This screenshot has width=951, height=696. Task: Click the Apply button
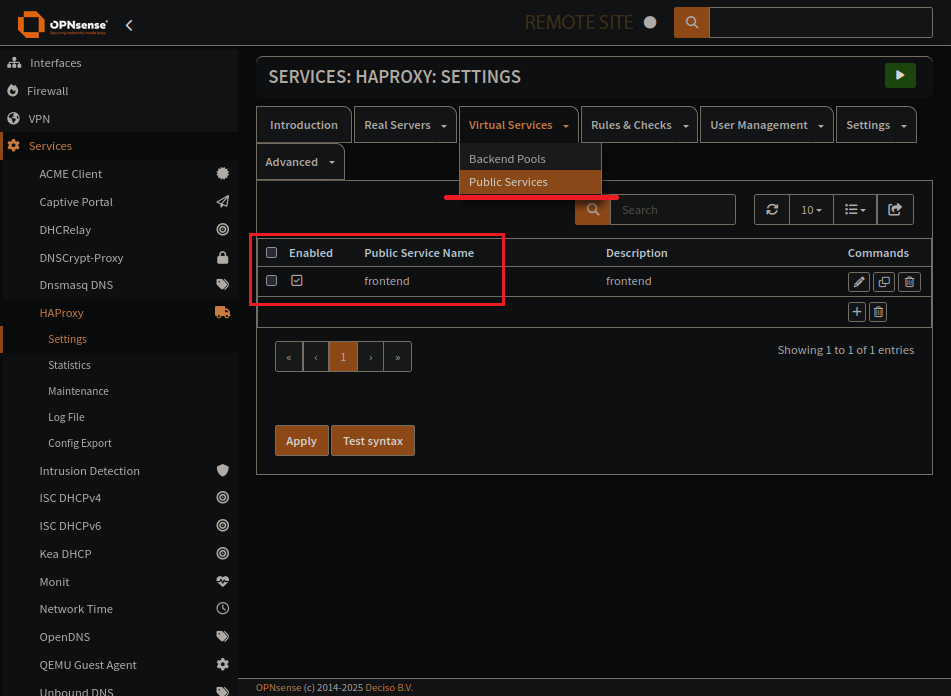(x=301, y=441)
